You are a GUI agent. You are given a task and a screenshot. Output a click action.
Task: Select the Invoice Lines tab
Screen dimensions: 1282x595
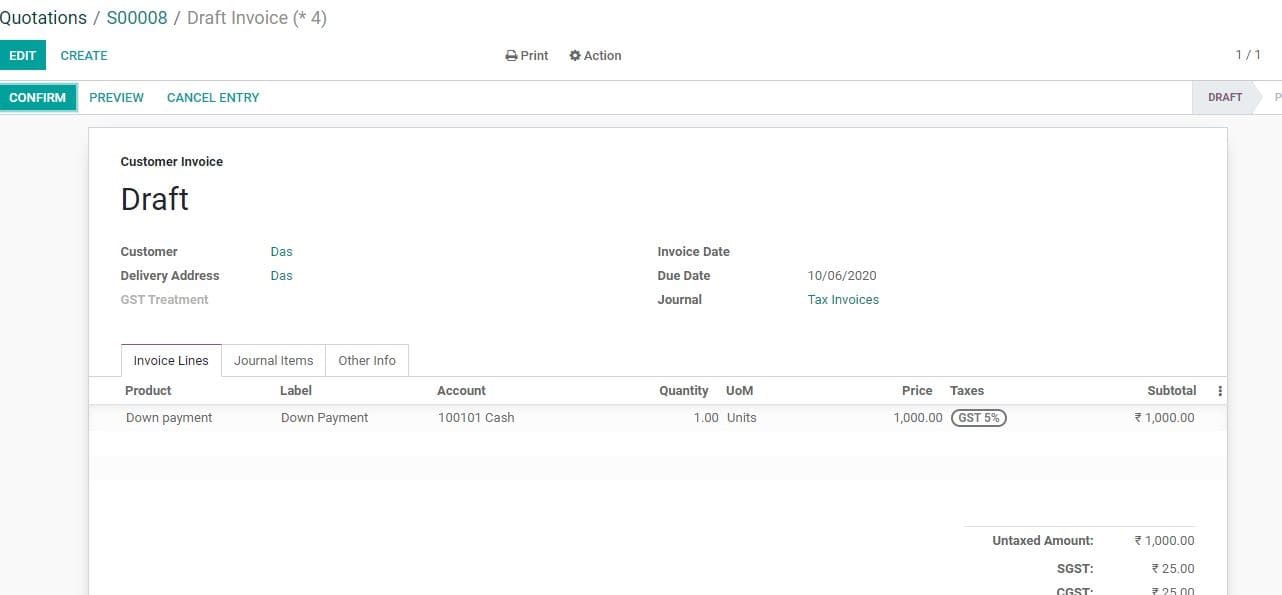pos(170,360)
